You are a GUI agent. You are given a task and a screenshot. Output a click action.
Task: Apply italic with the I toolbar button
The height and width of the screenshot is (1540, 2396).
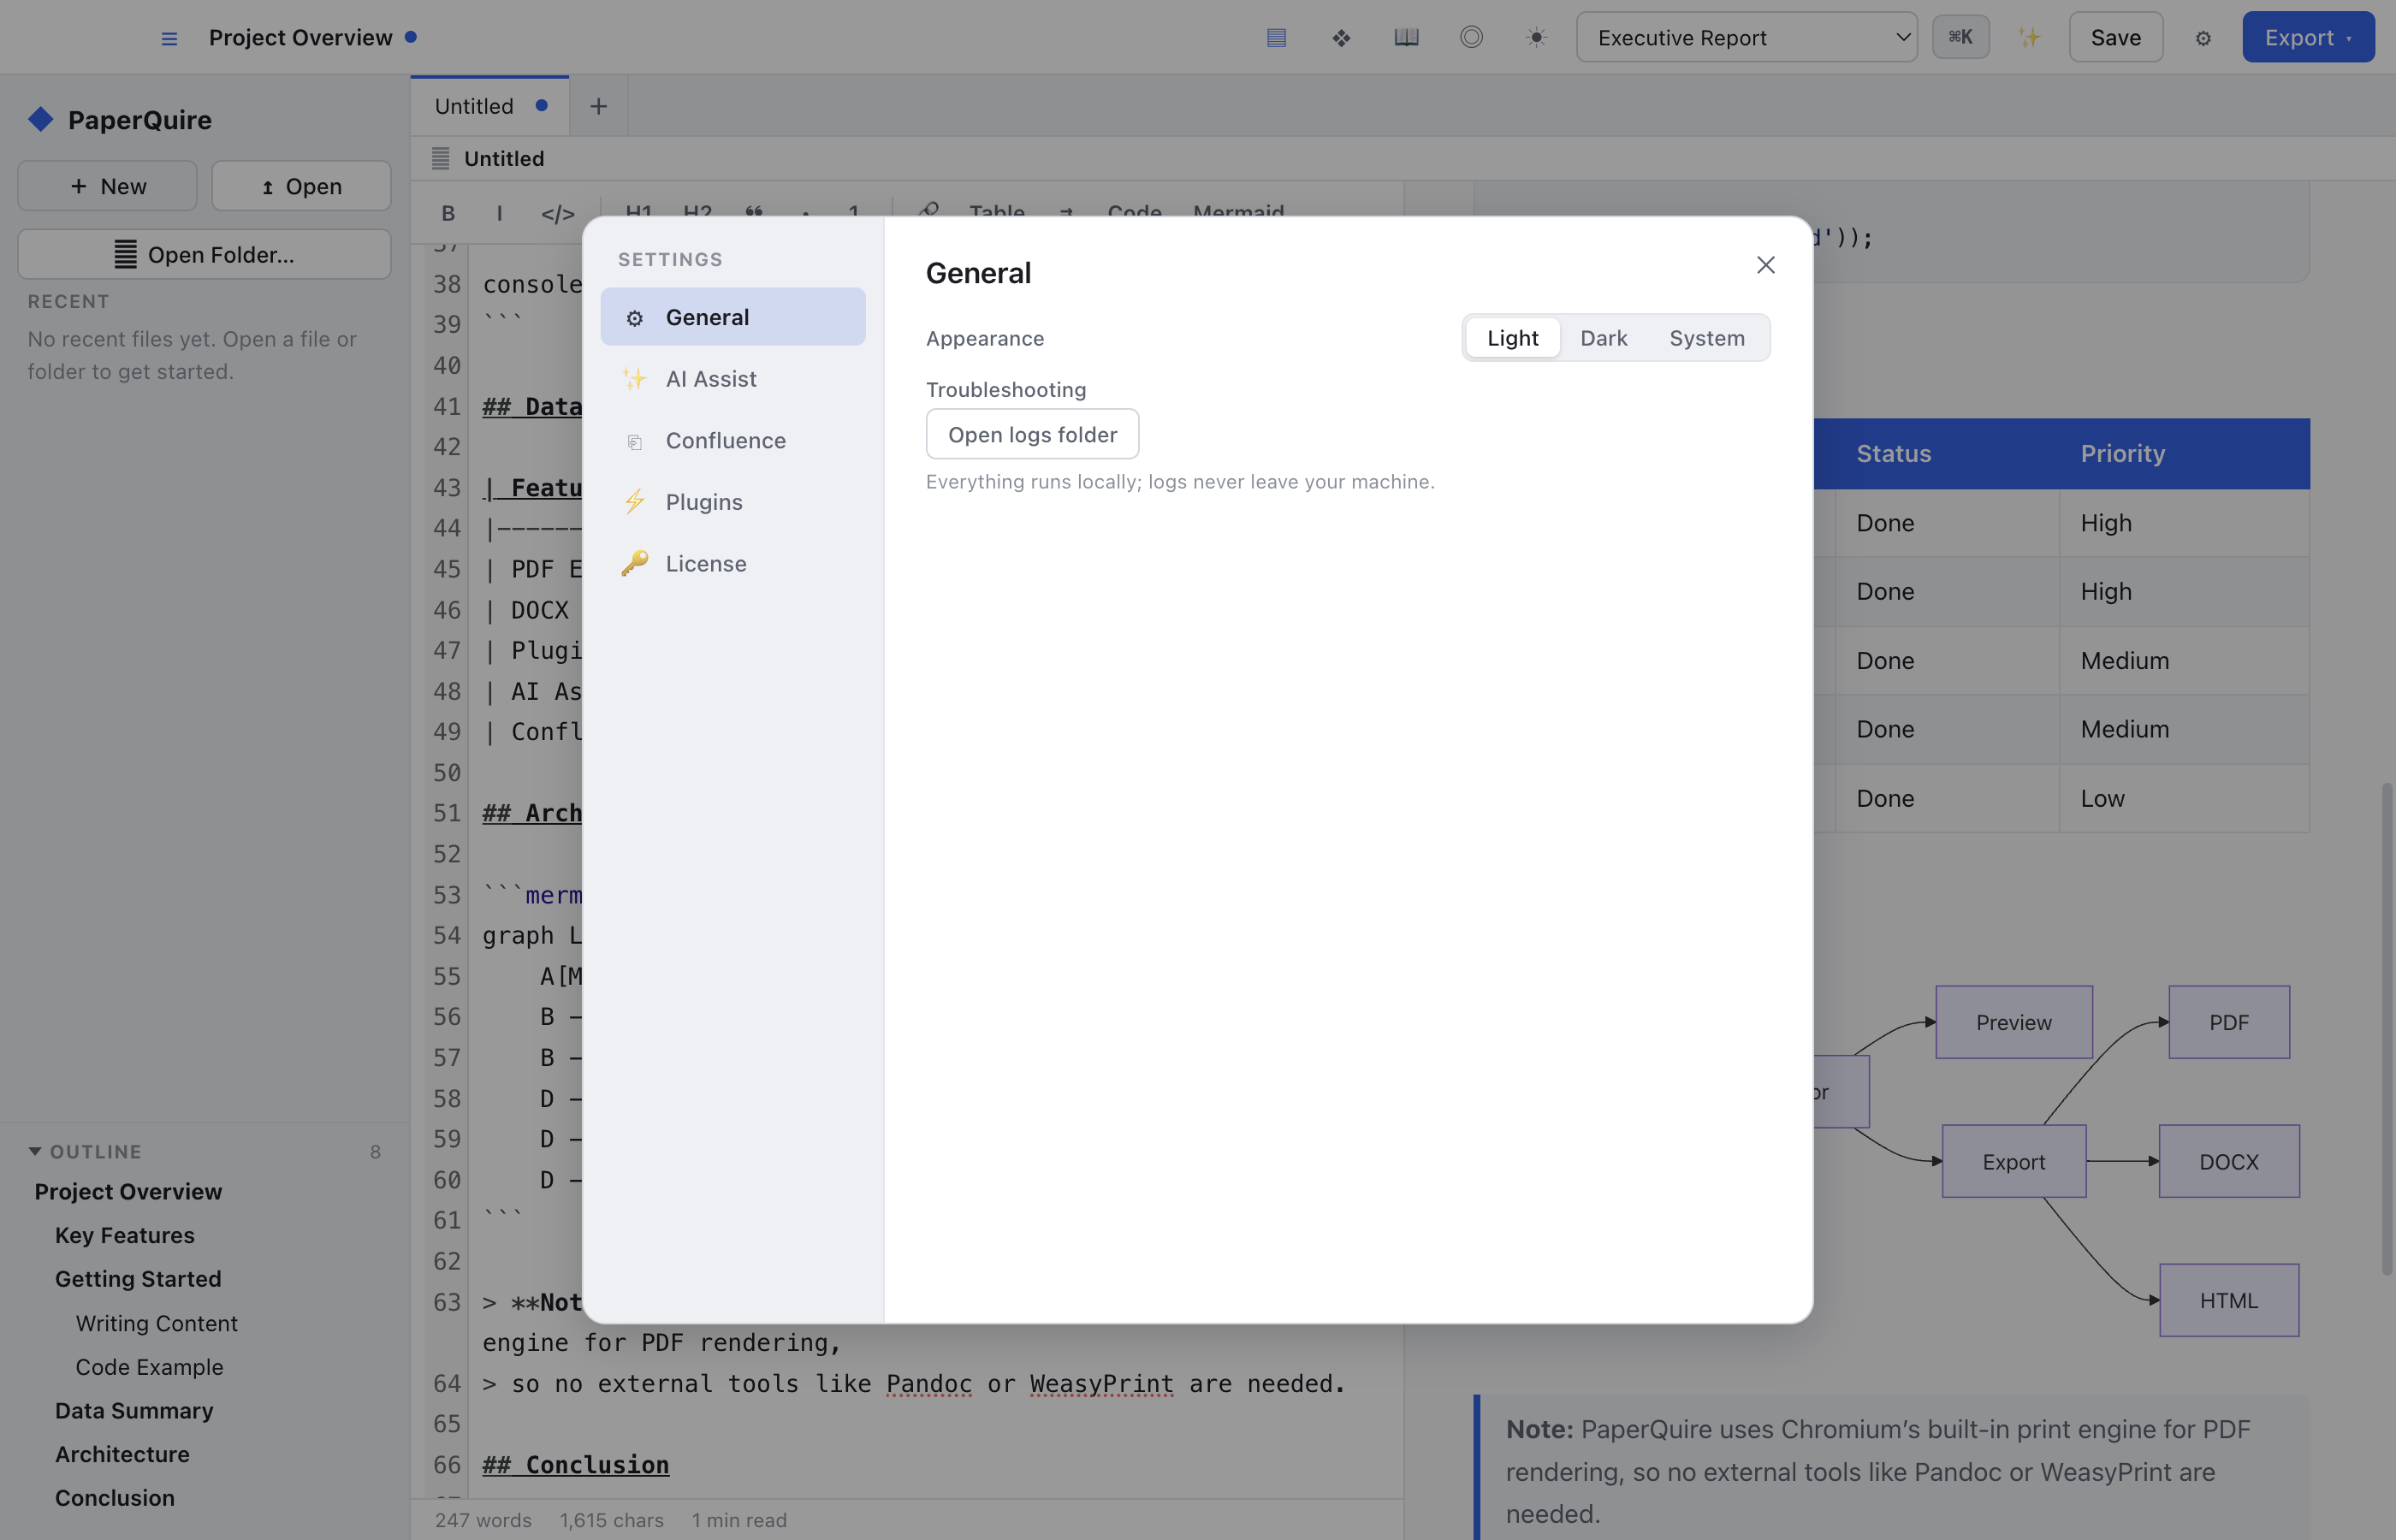(x=499, y=213)
